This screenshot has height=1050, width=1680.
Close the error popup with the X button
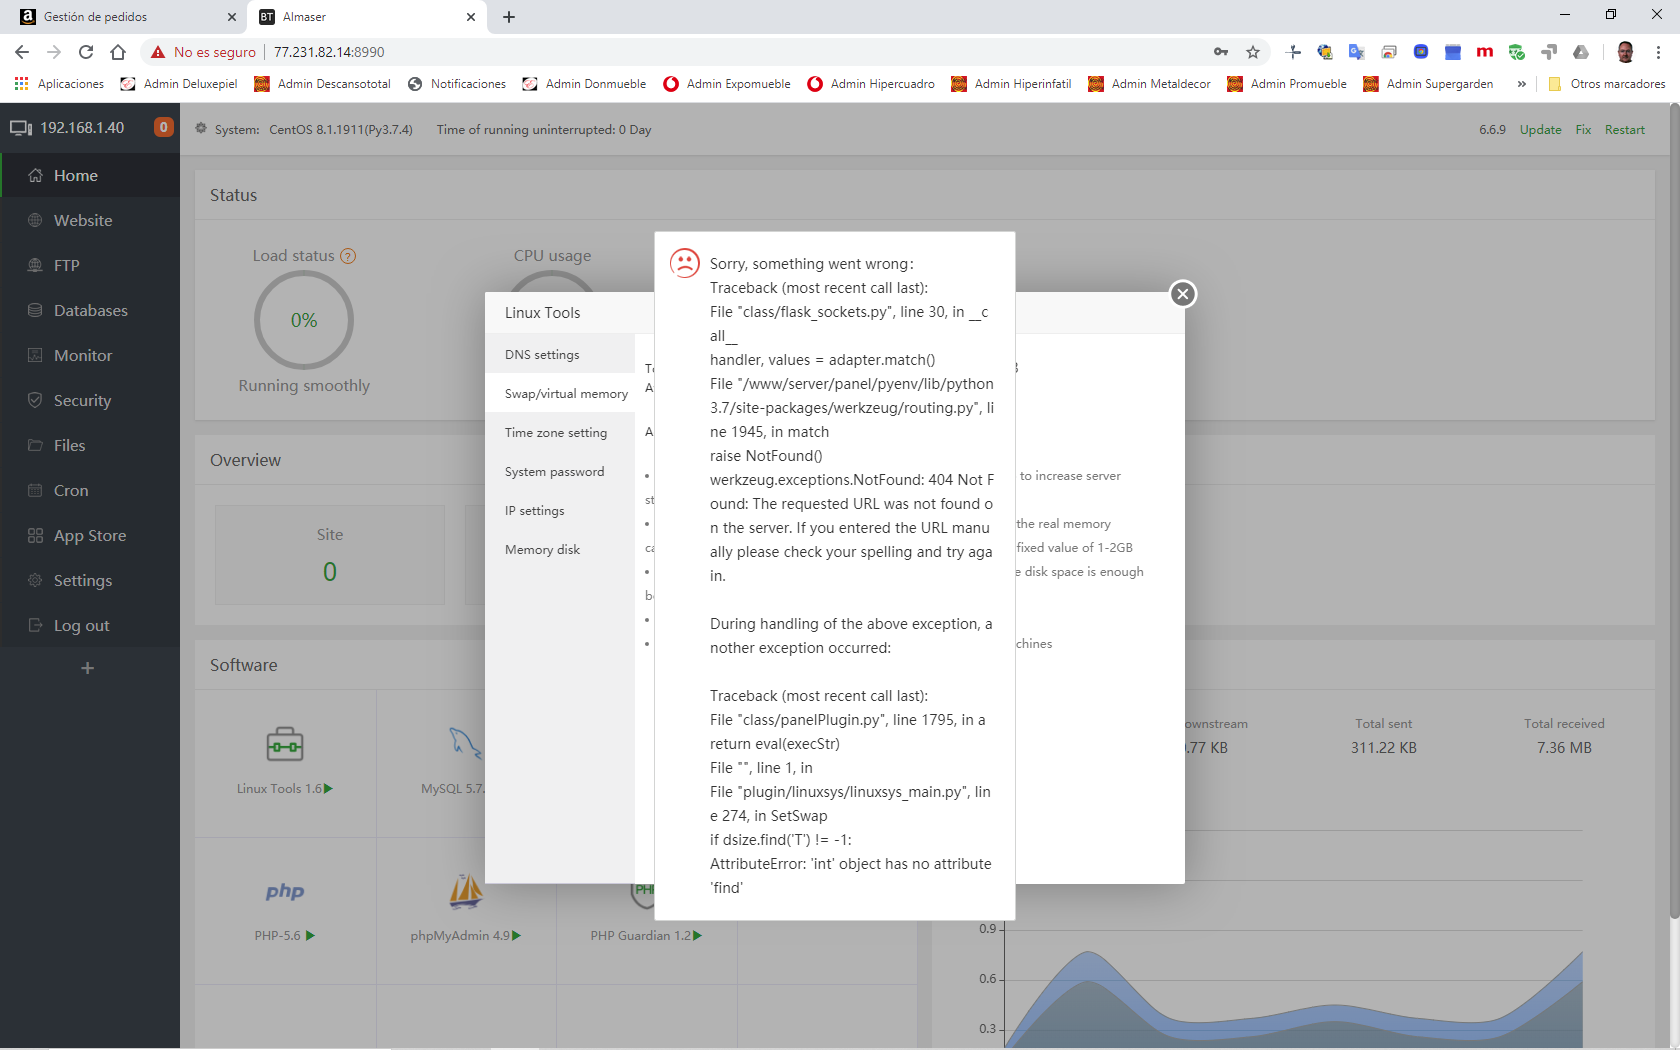pos(1183,294)
